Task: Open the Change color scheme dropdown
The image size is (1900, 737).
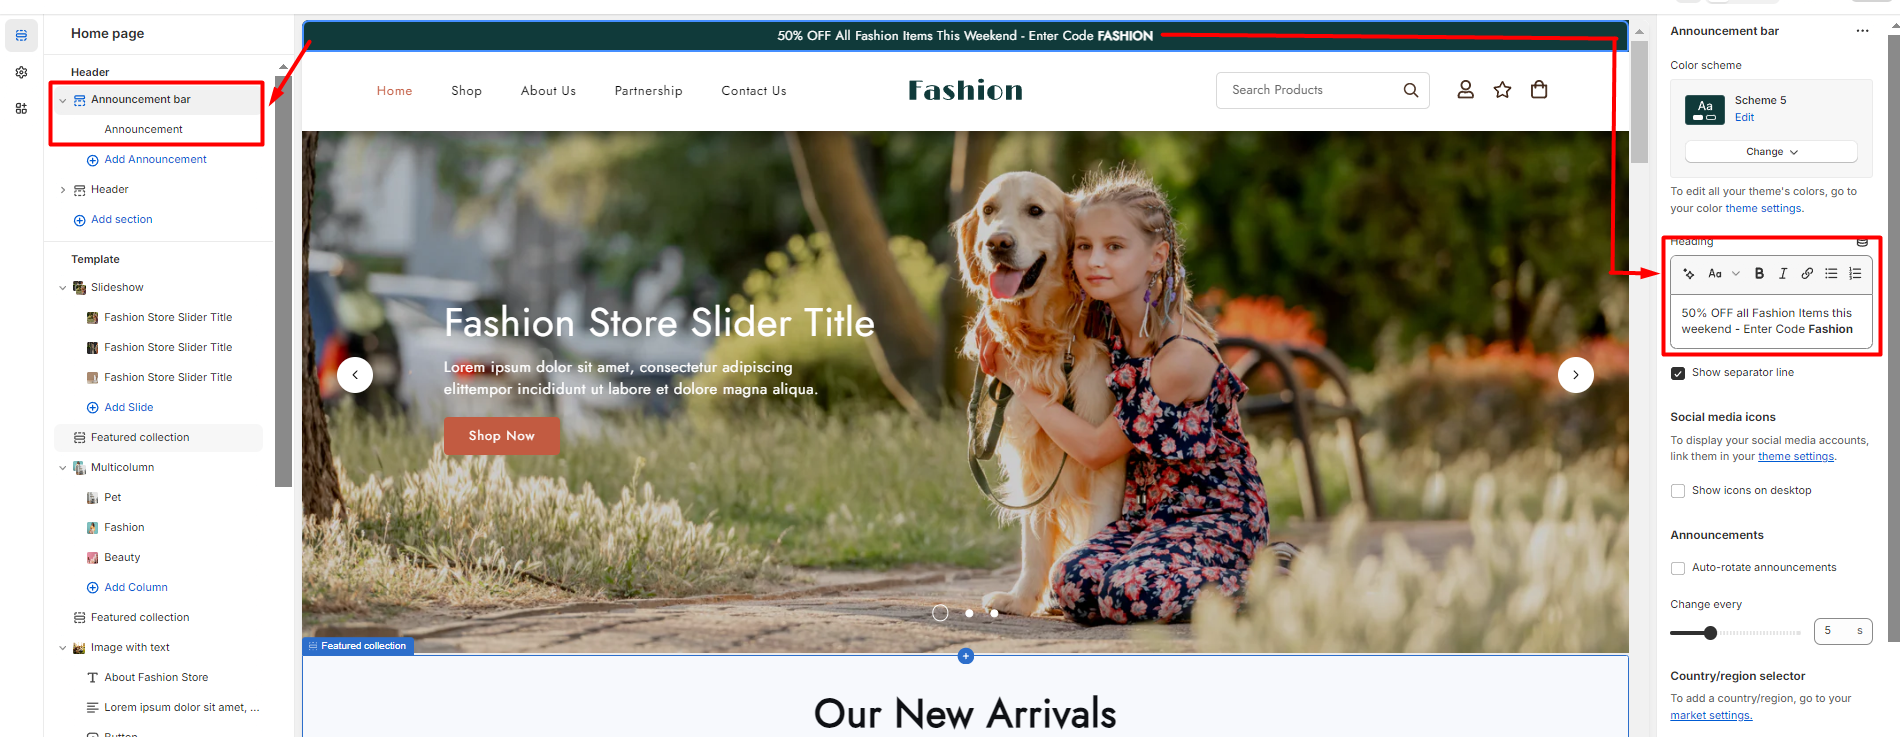Action: [x=1771, y=152]
